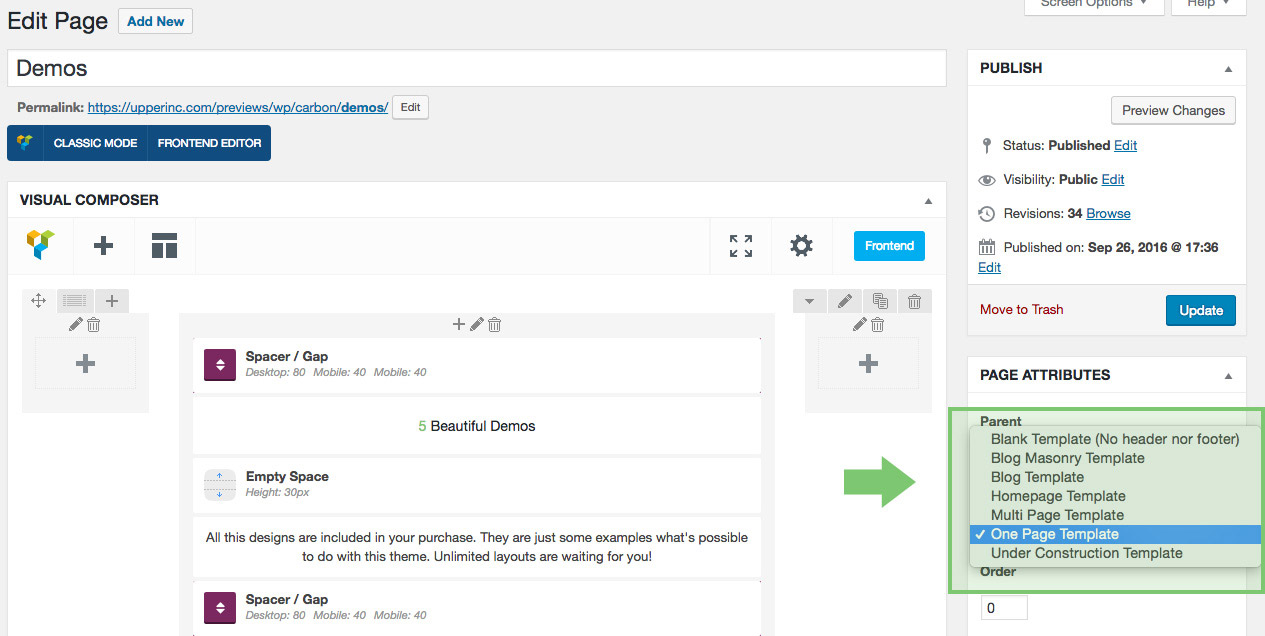Enter fullscreen mode in Visual Composer

(x=741, y=245)
